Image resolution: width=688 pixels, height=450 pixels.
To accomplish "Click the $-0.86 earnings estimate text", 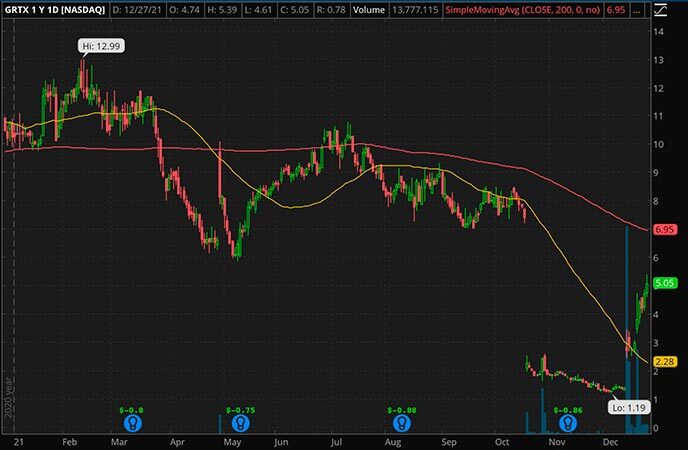I will [x=568, y=410].
